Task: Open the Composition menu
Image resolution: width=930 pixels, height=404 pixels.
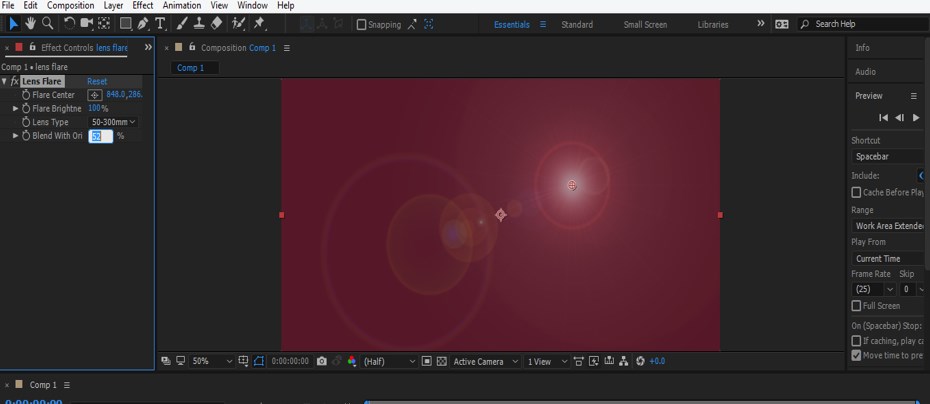Action: [x=71, y=5]
